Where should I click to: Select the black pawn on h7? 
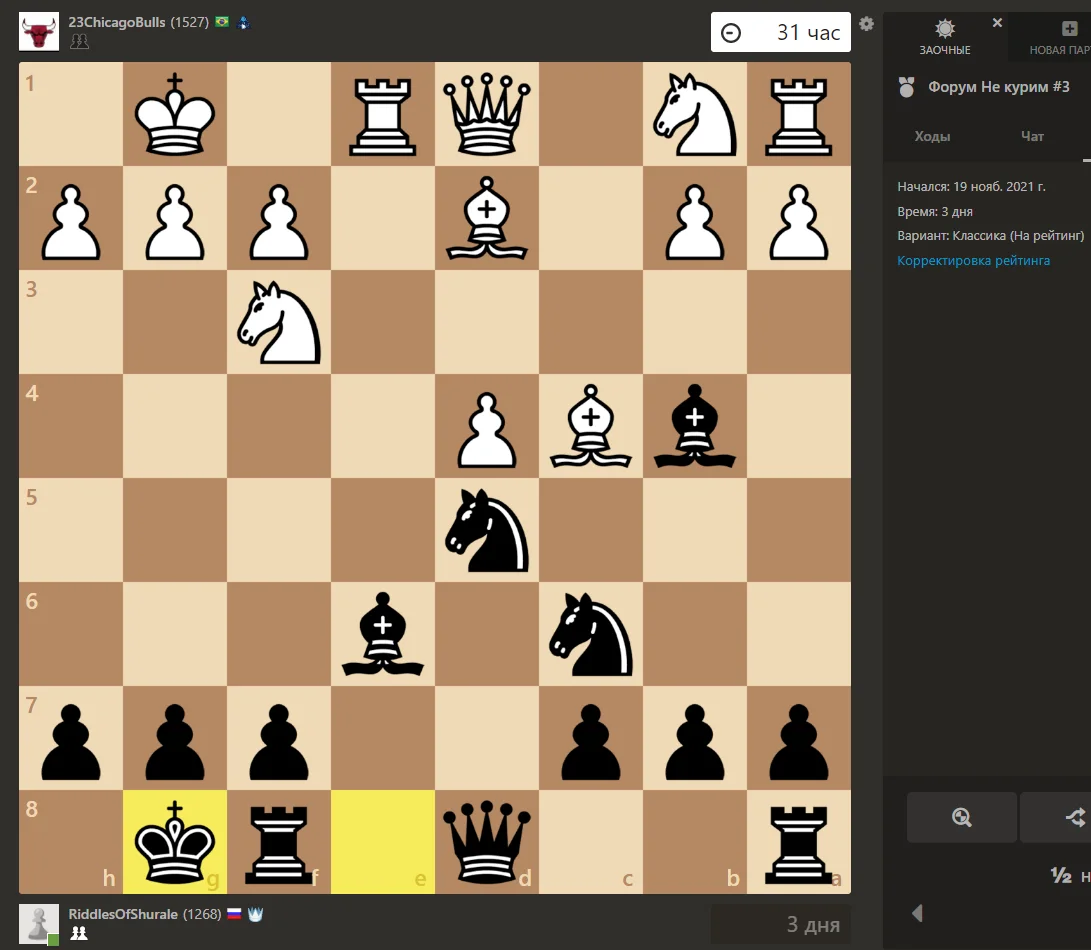coord(71,738)
